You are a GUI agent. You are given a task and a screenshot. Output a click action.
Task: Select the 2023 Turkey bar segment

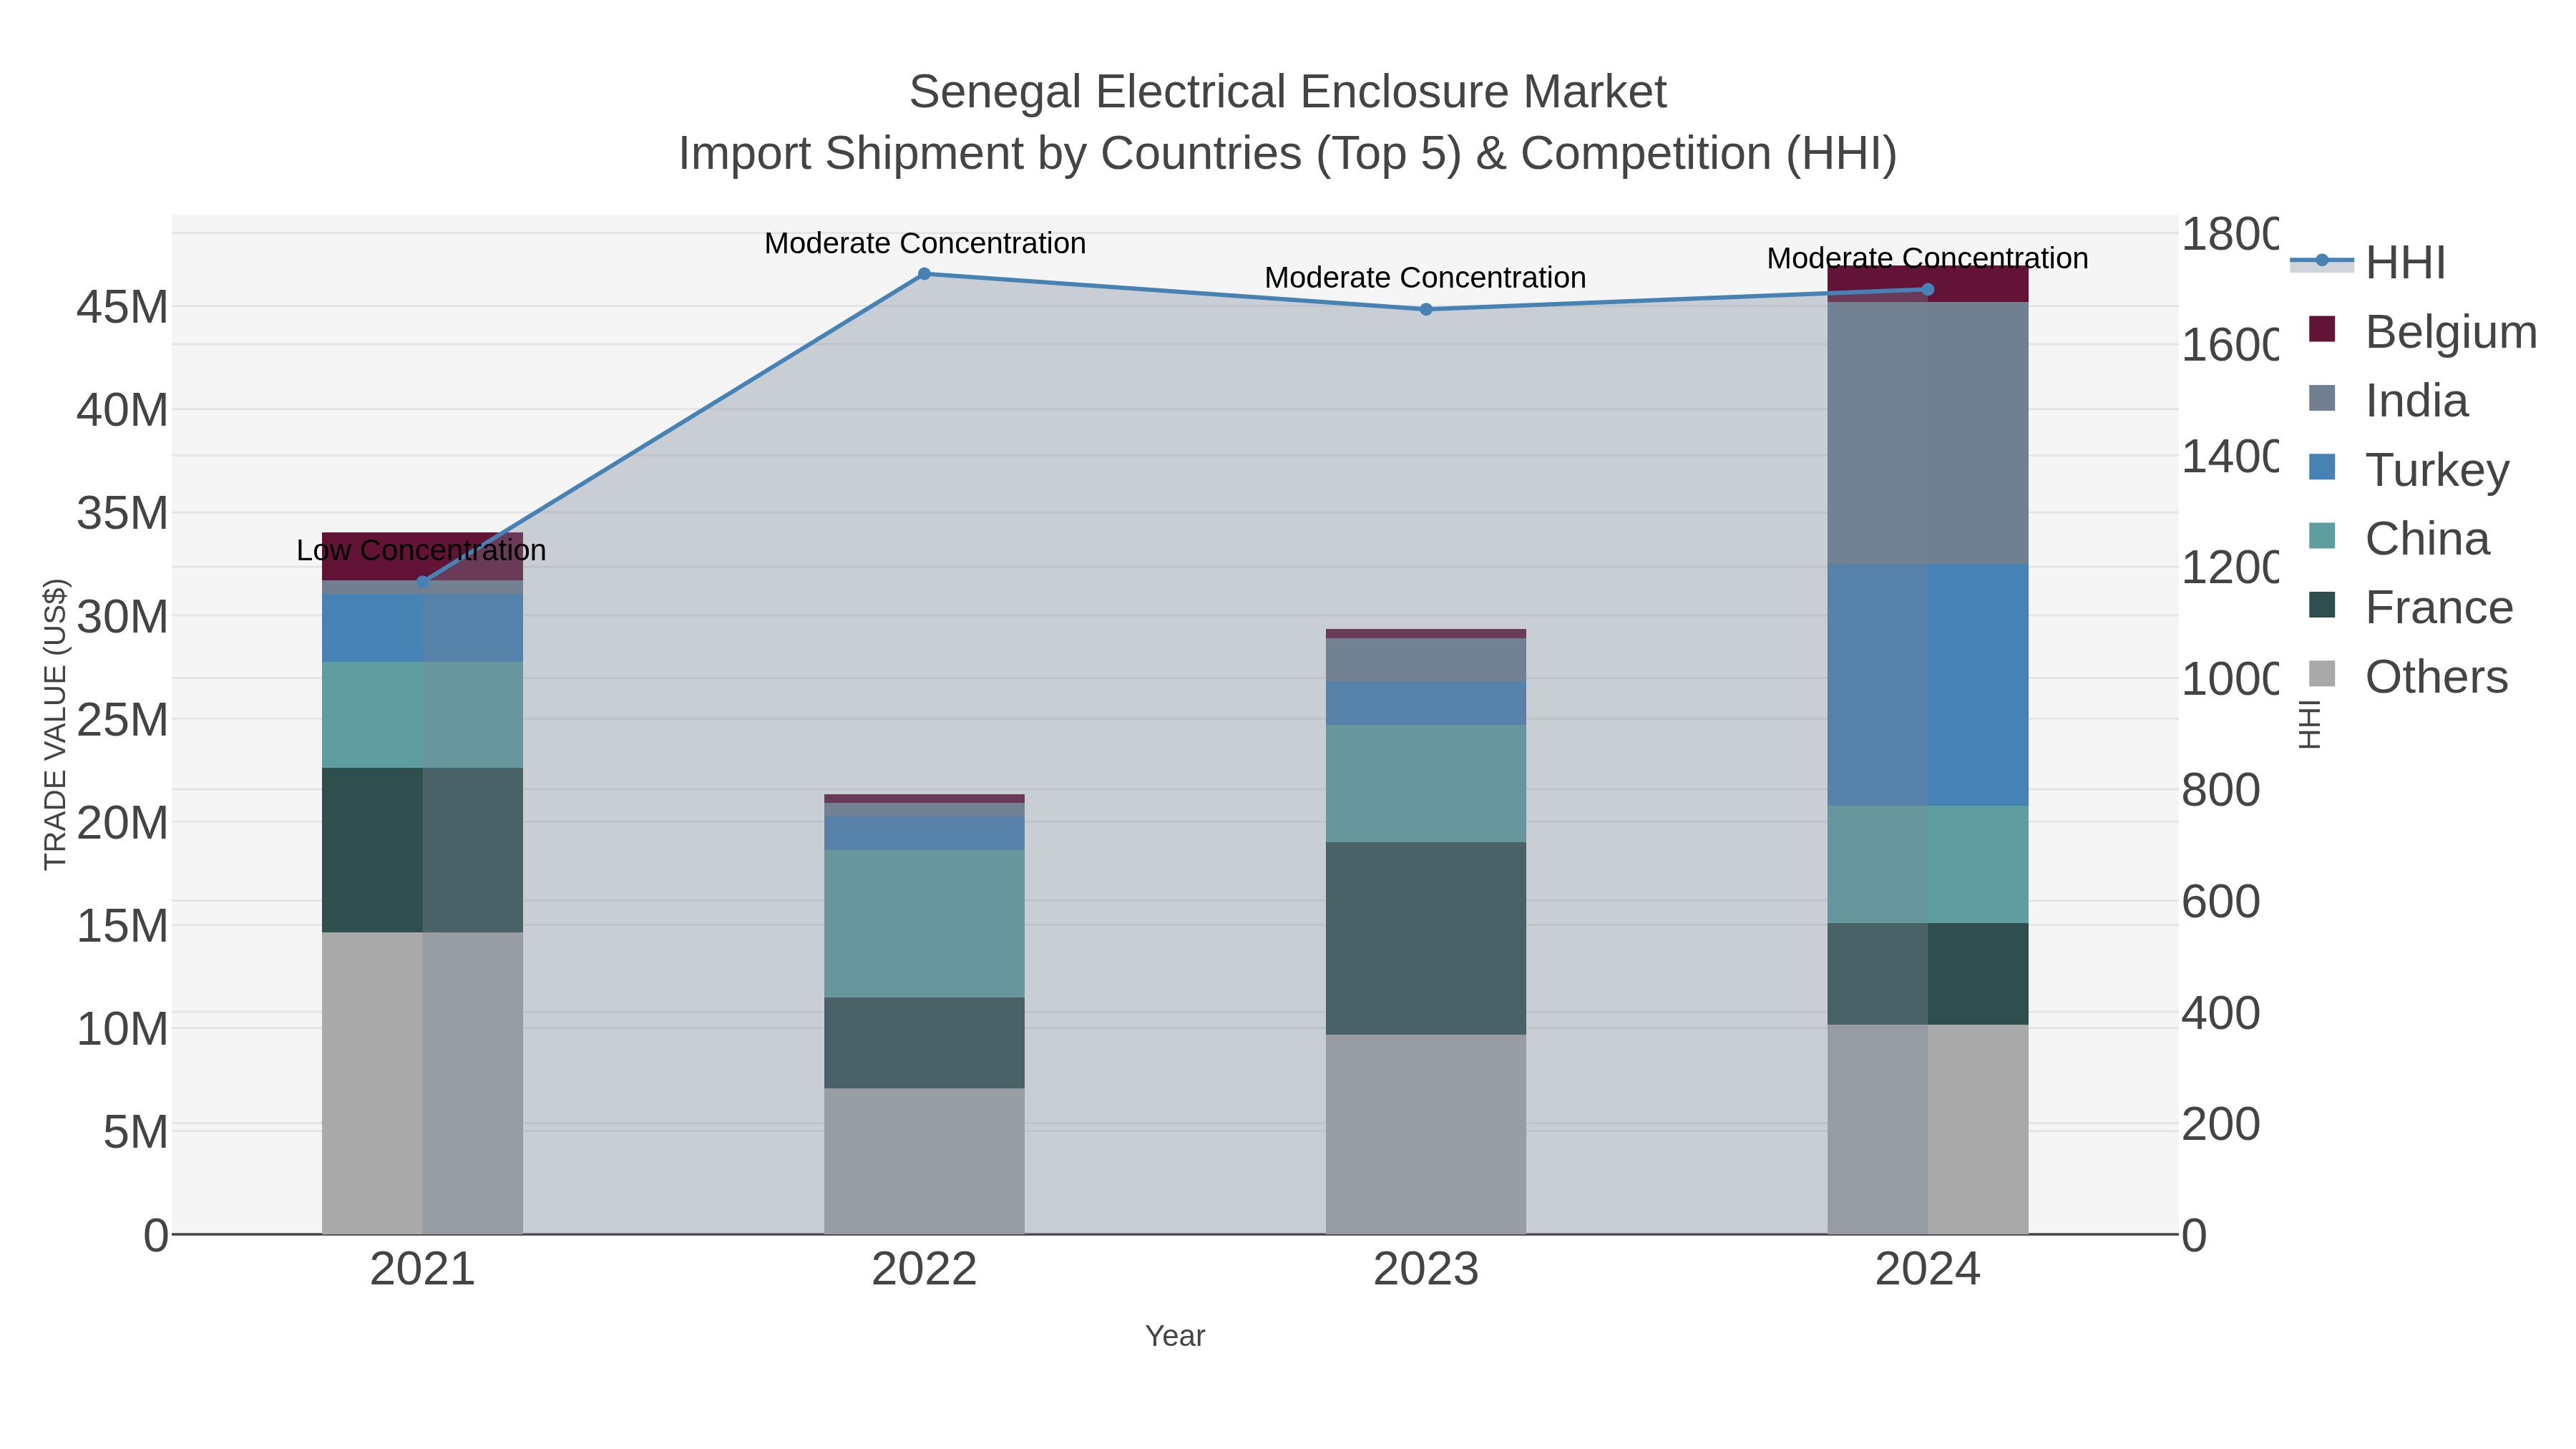[1426, 703]
